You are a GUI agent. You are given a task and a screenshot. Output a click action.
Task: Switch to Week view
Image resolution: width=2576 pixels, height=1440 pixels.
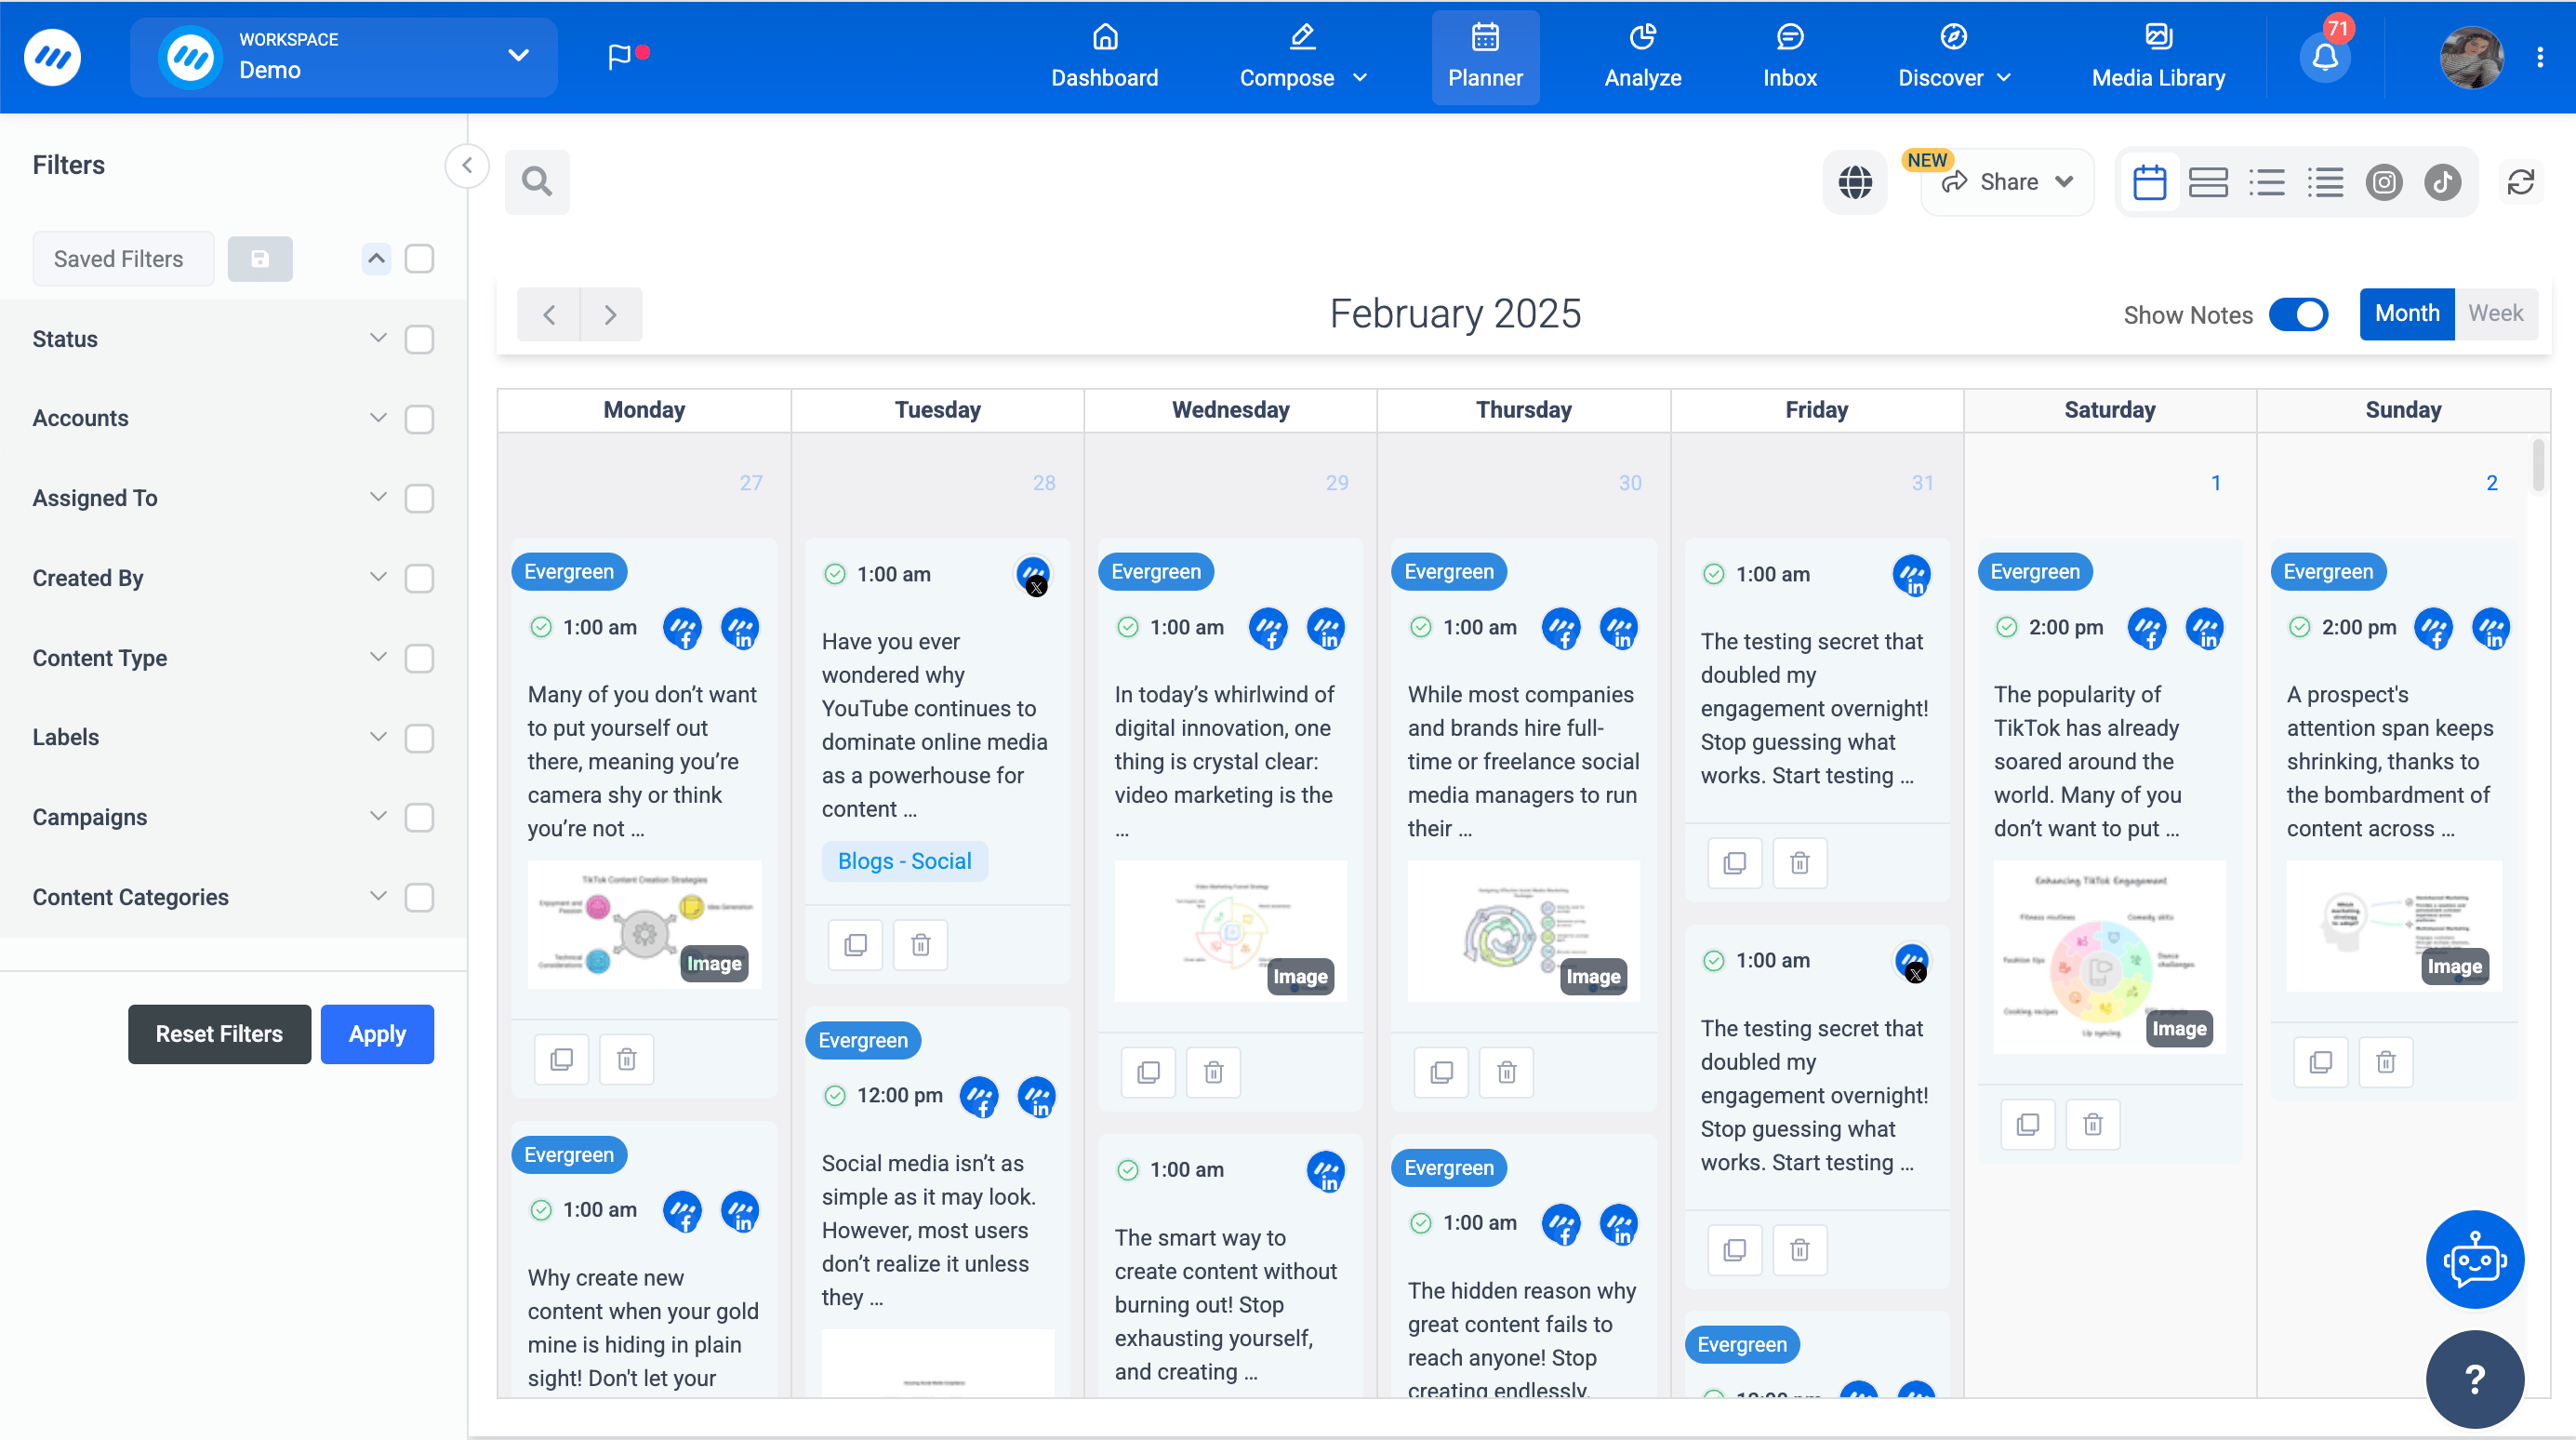(2494, 315)
